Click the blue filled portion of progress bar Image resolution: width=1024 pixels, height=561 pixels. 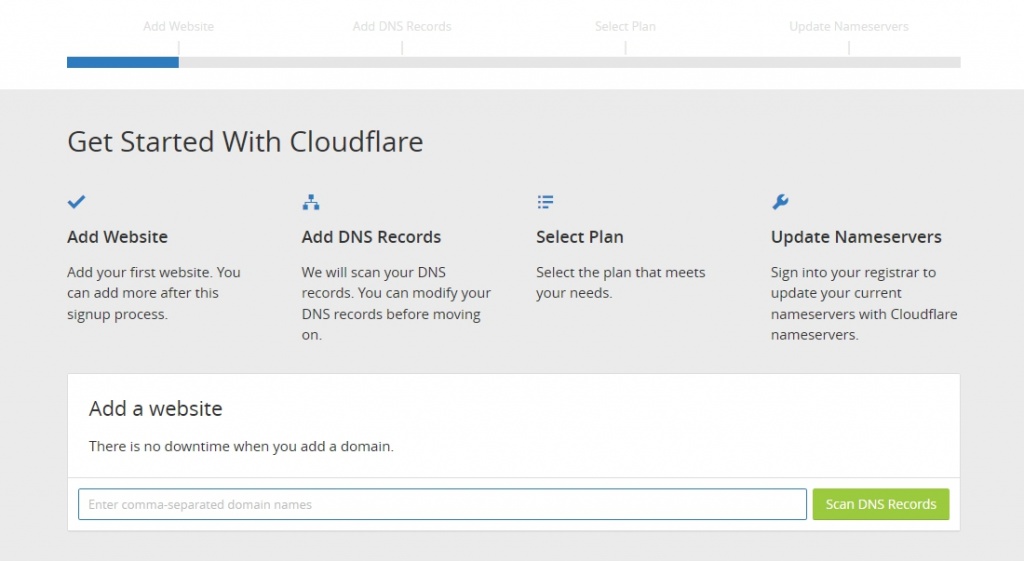(x=123, y=62)
